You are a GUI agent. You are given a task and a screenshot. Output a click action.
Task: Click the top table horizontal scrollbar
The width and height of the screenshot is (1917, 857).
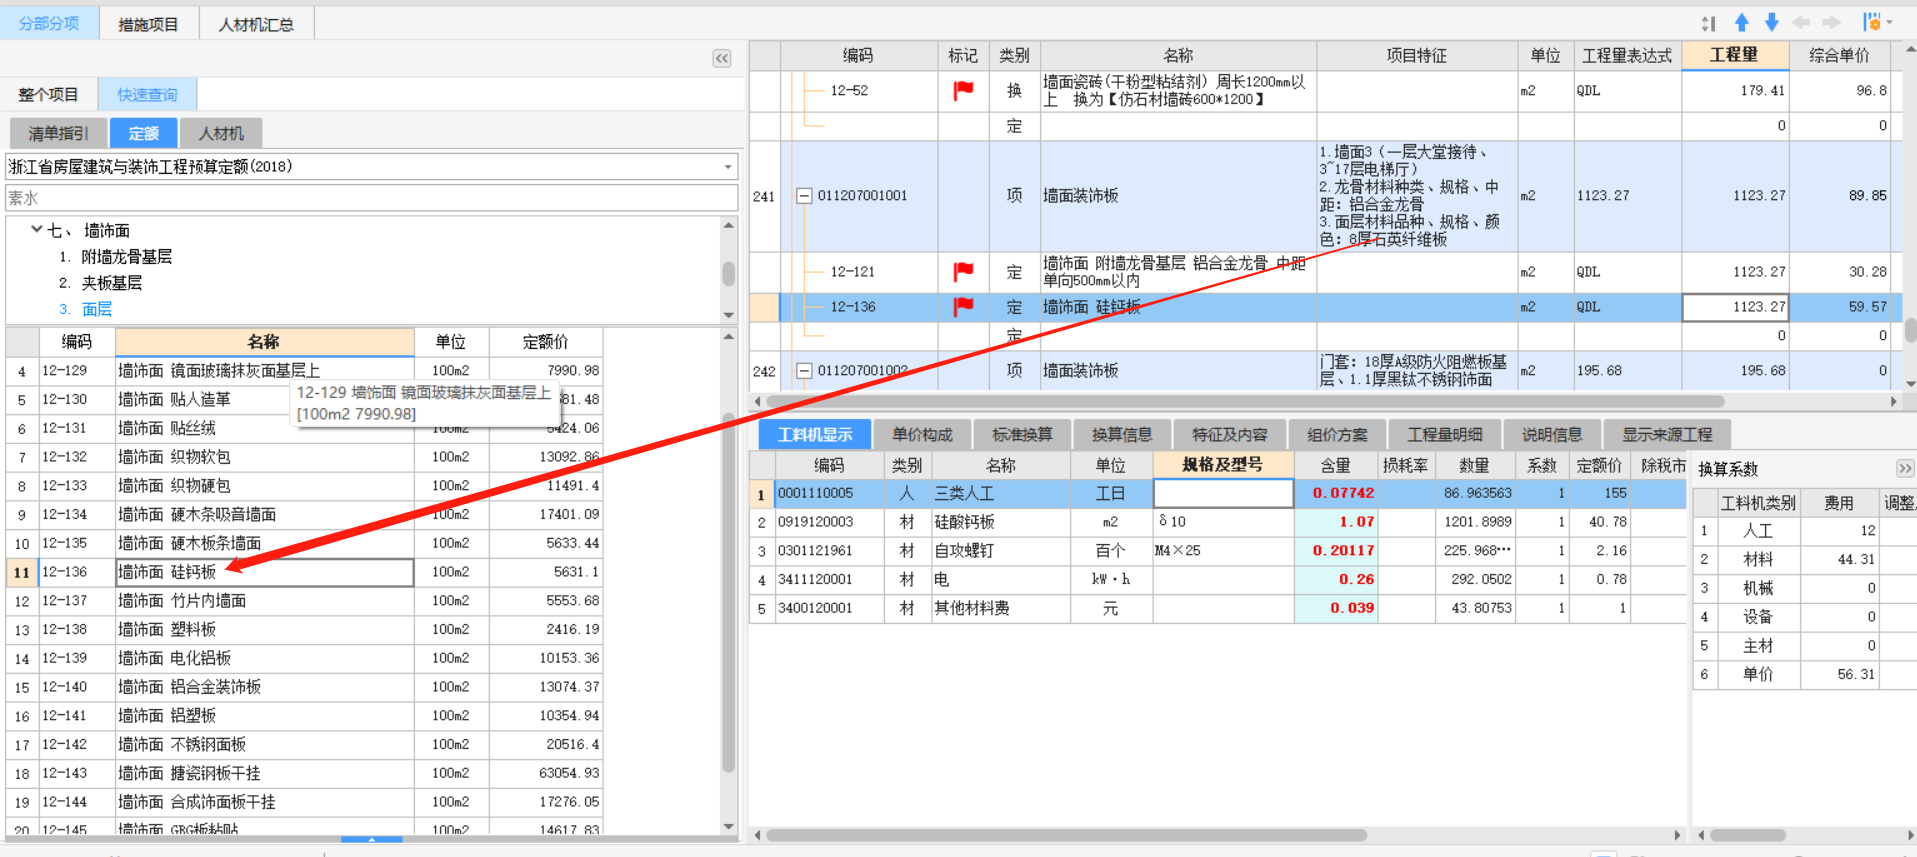click(1245, 401)
